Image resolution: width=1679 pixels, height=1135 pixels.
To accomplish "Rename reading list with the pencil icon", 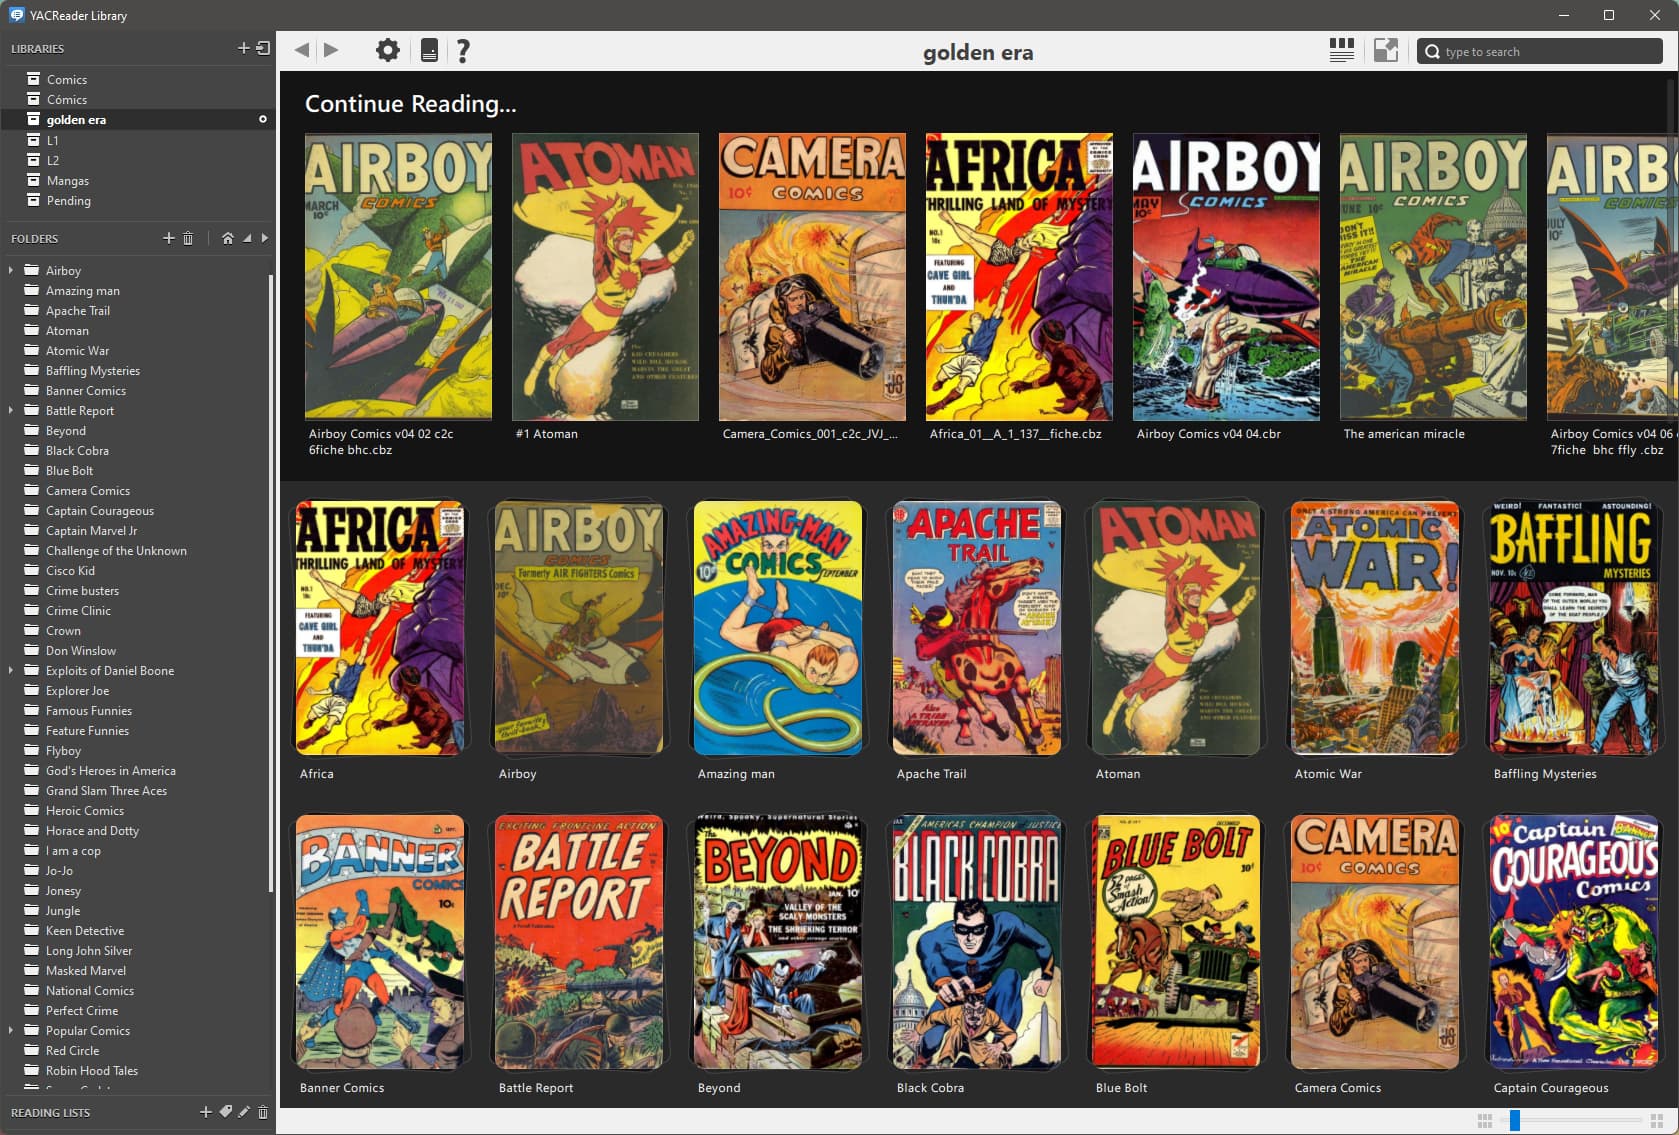I will coord(244,1111).
